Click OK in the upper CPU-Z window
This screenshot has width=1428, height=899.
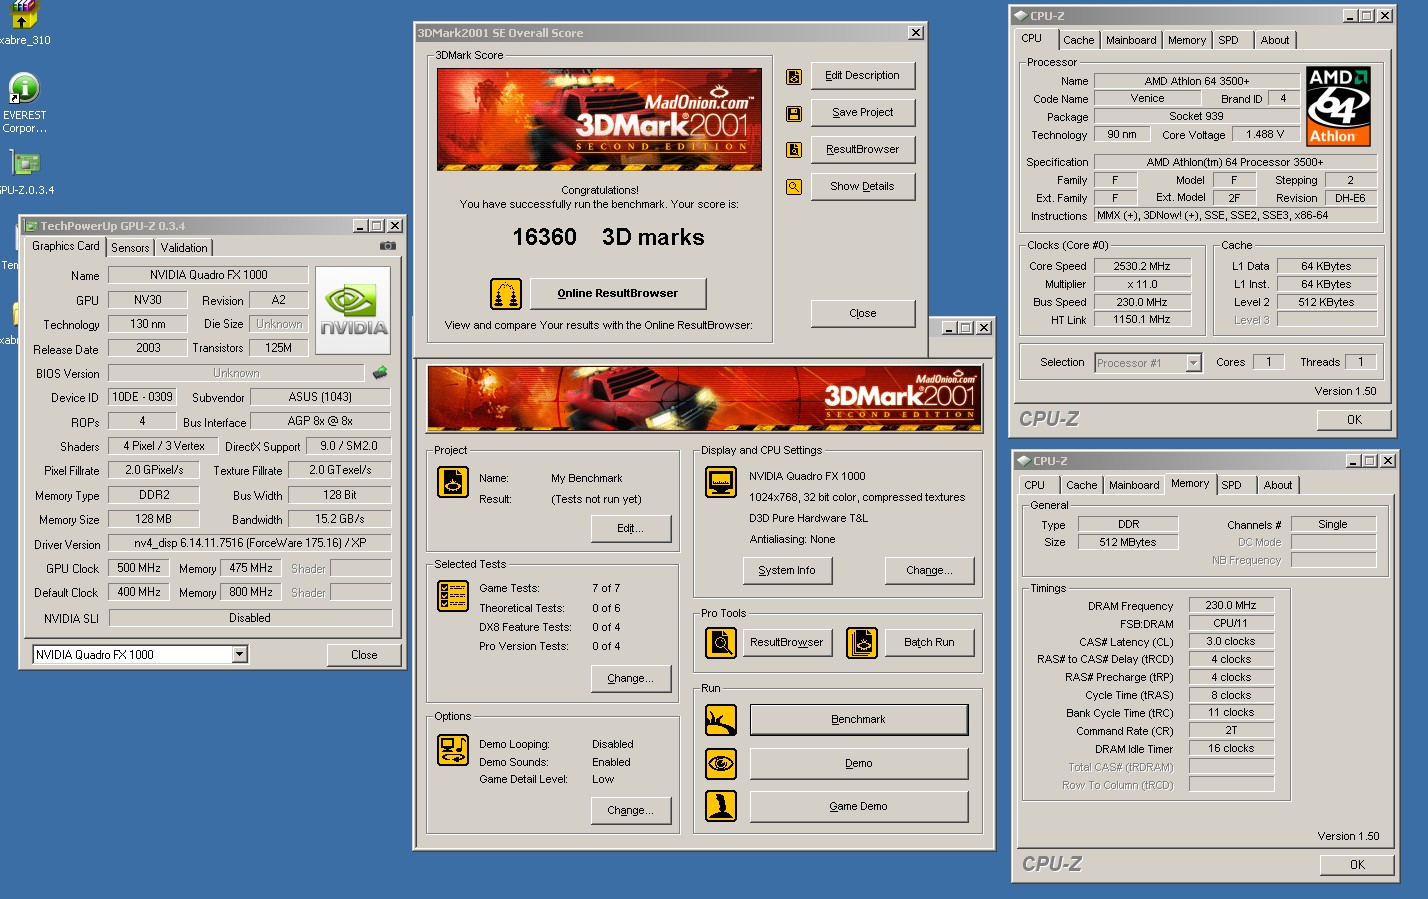coord(1354,420)
